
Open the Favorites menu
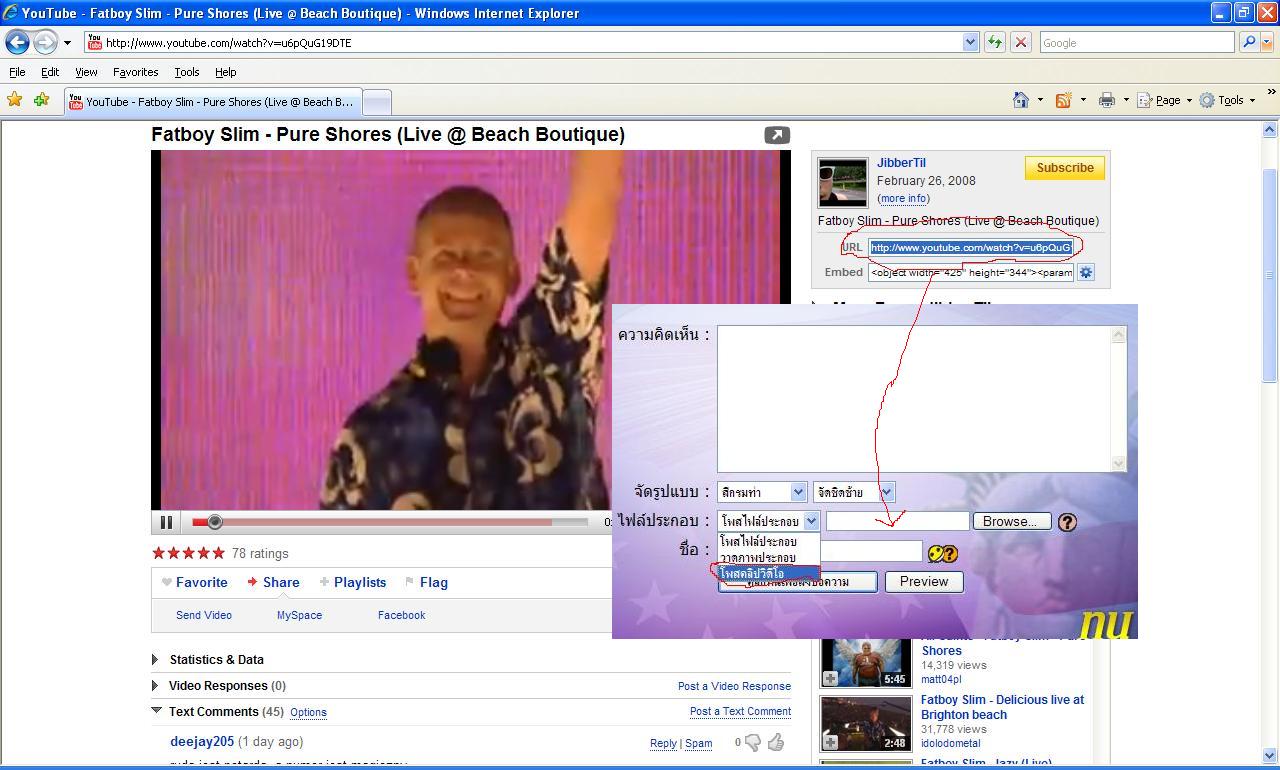(x=135, y=72)
